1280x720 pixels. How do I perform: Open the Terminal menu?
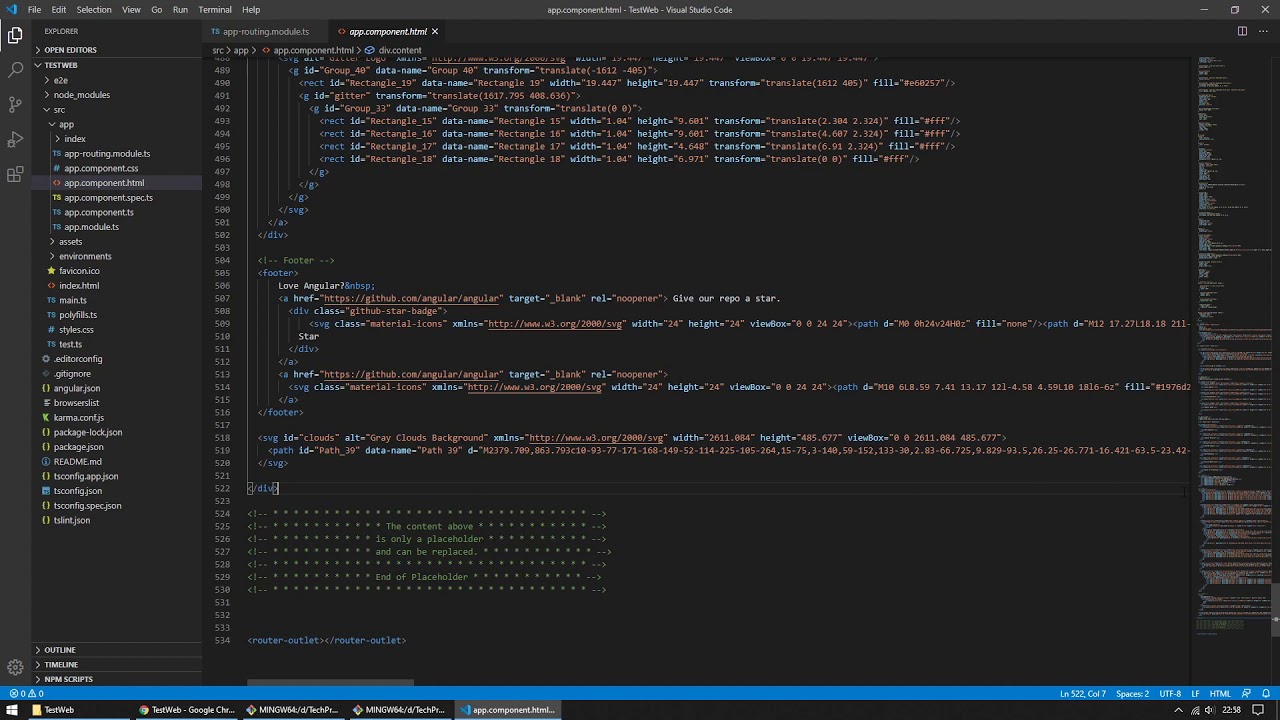click(215, 10)
